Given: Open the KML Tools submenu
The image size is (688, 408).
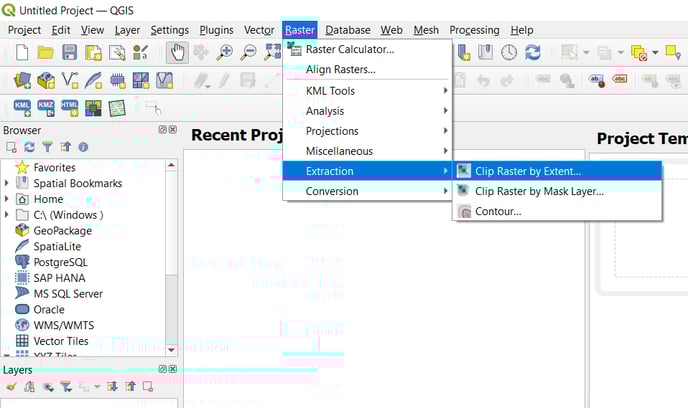Looking at the screenshot, I should [x=367, y=91].
